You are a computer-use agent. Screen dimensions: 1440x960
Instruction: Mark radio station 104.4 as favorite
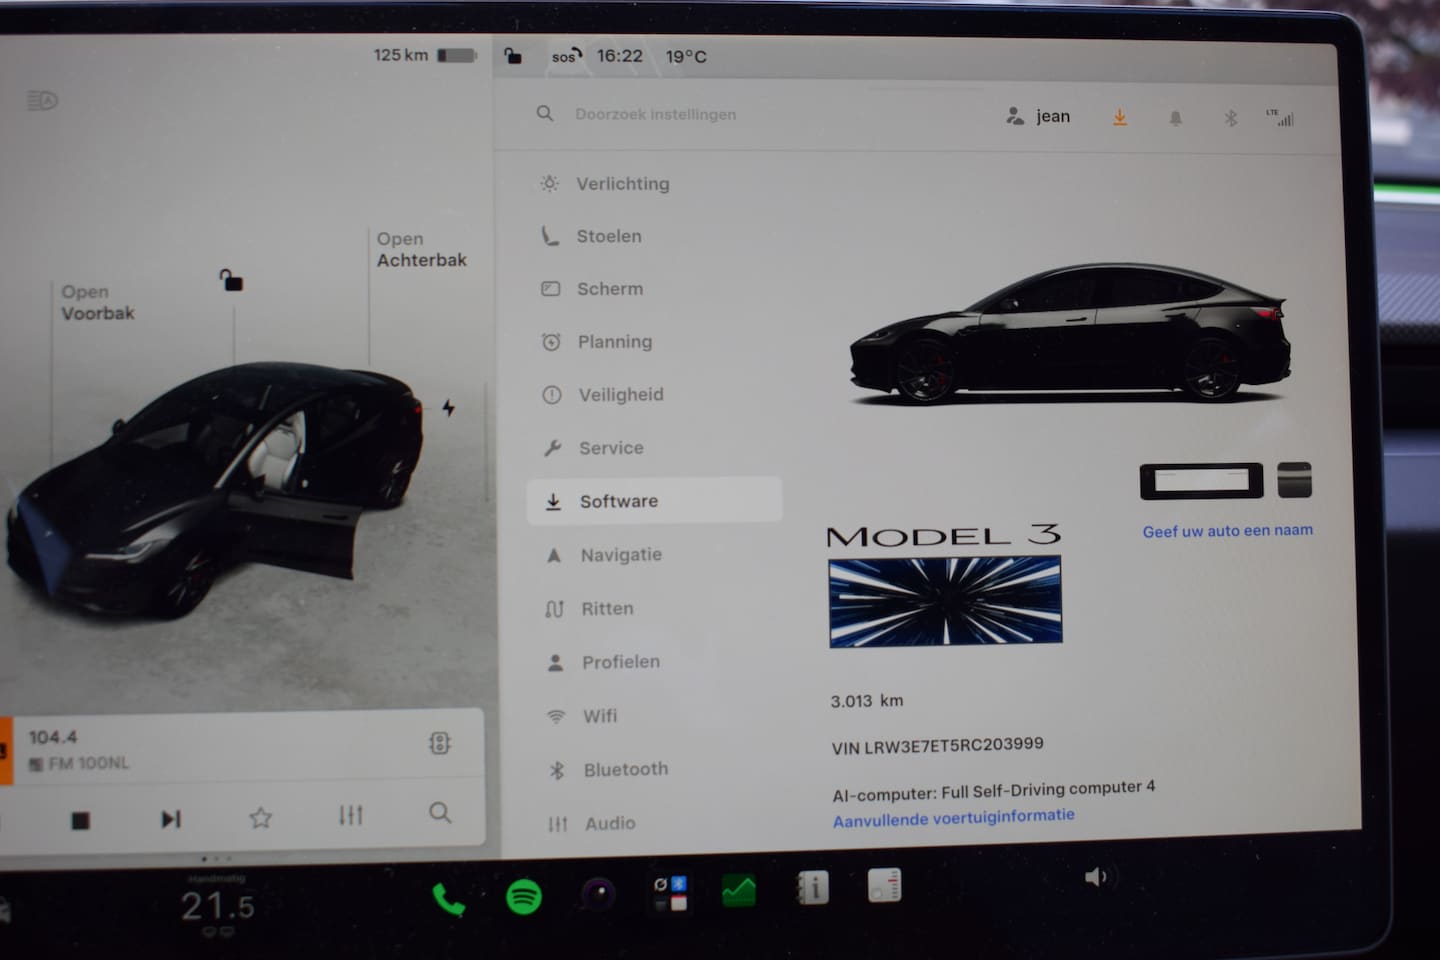point(260,818)
